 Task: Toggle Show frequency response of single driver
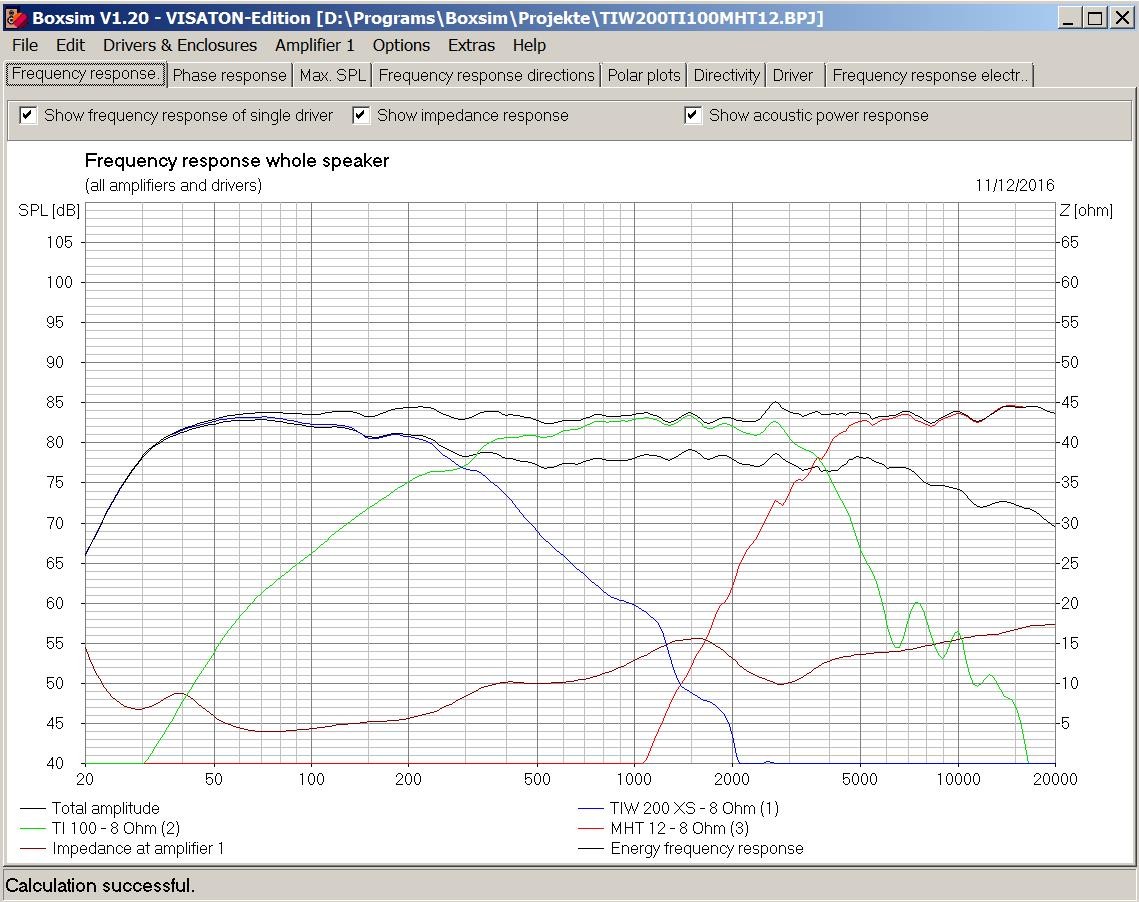28,115
